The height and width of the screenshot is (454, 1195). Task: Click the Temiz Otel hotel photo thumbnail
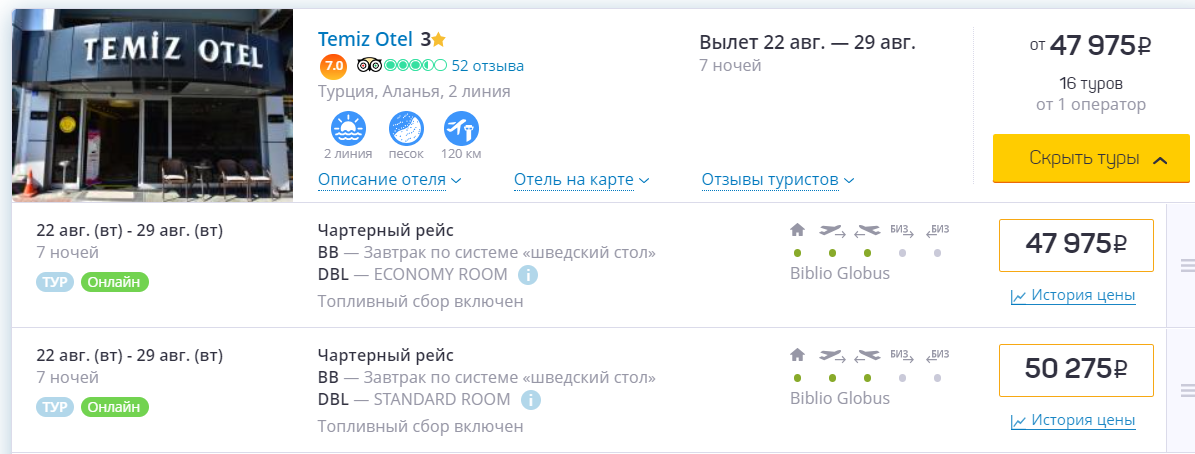click(x=152, y=104)
